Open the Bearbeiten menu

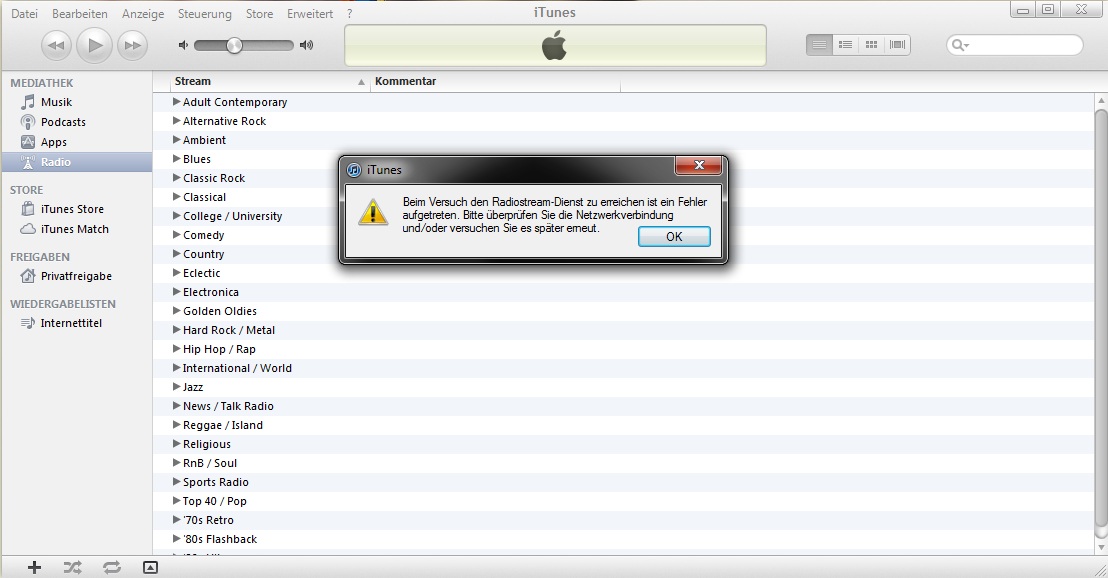[x=80, y=13]
